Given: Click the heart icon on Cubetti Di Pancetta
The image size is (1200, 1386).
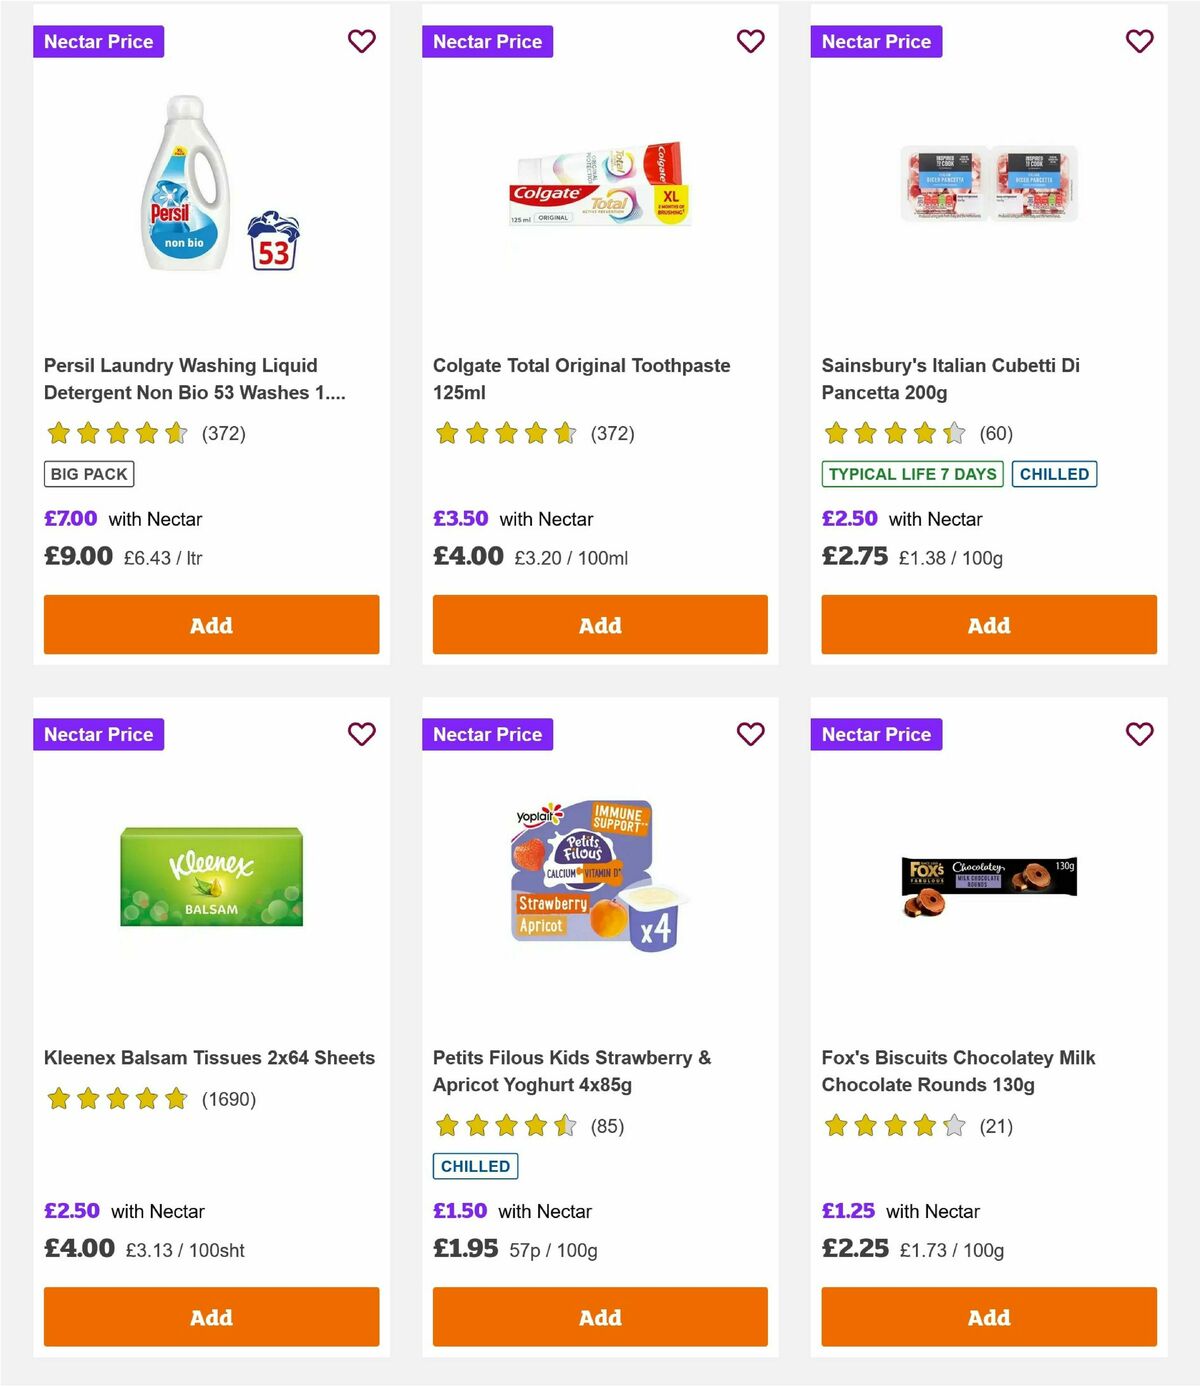Looking at the screenshot, I should [x=1139, y=41].
